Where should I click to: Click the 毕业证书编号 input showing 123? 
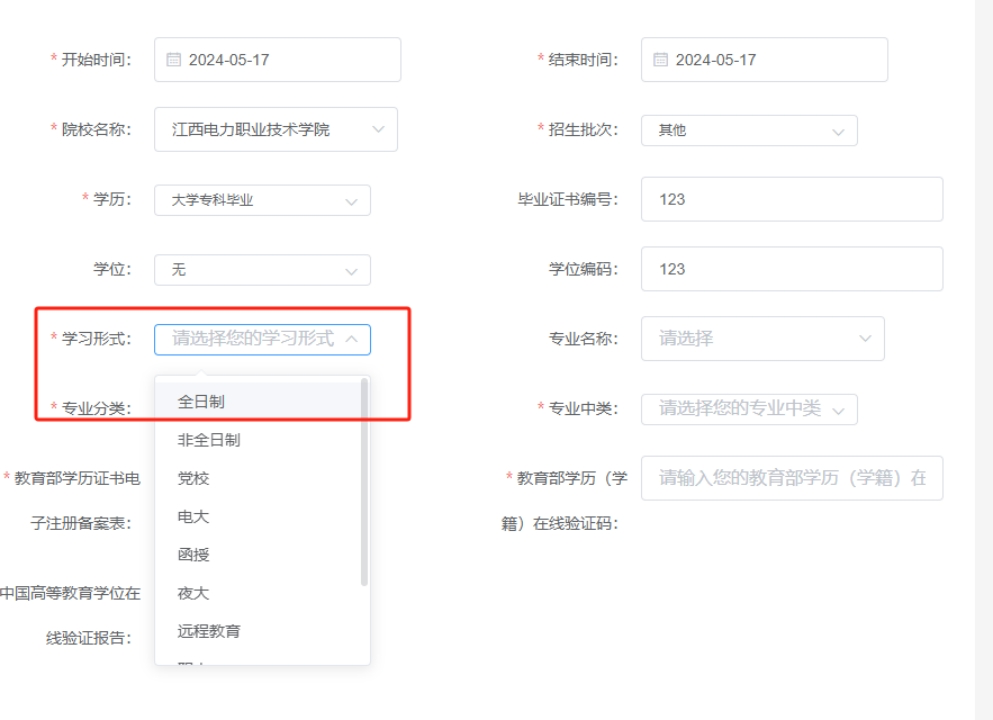click(790, 199)
